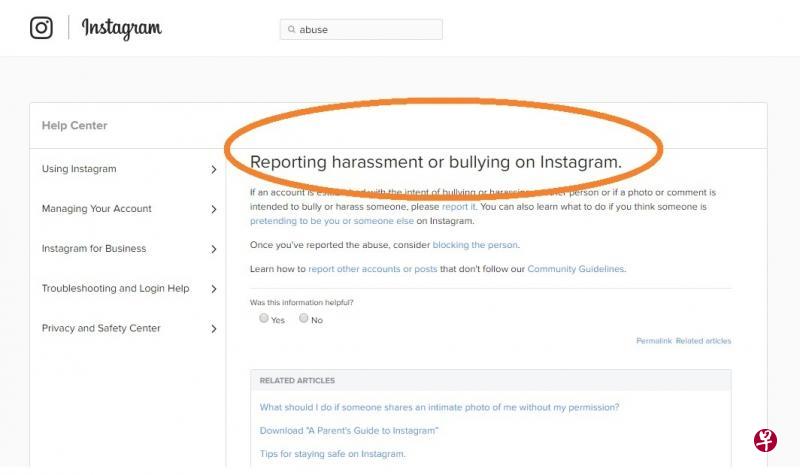
Task: Click the 'Was this information helpful?' text
Action: coord(302,303)
